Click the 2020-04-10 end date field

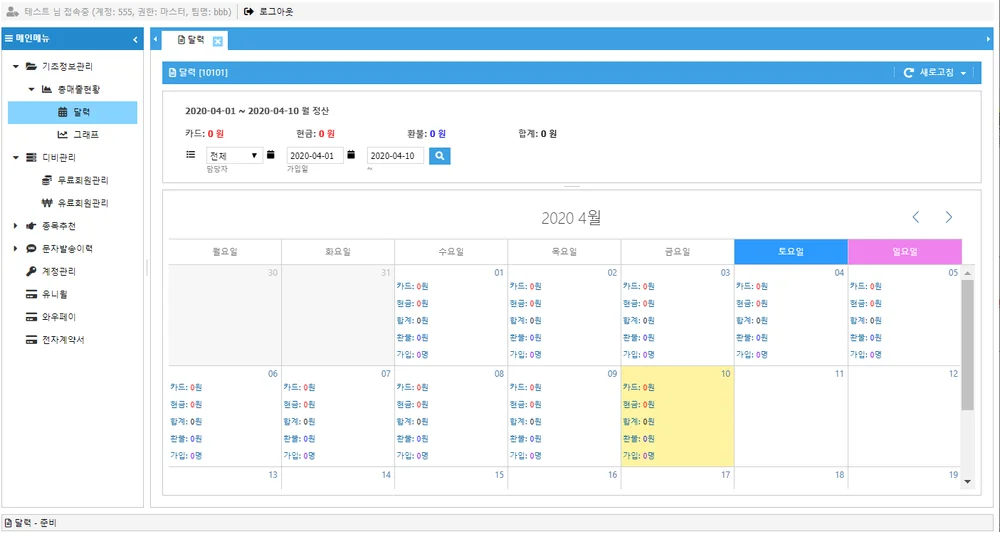coord(395,156)
